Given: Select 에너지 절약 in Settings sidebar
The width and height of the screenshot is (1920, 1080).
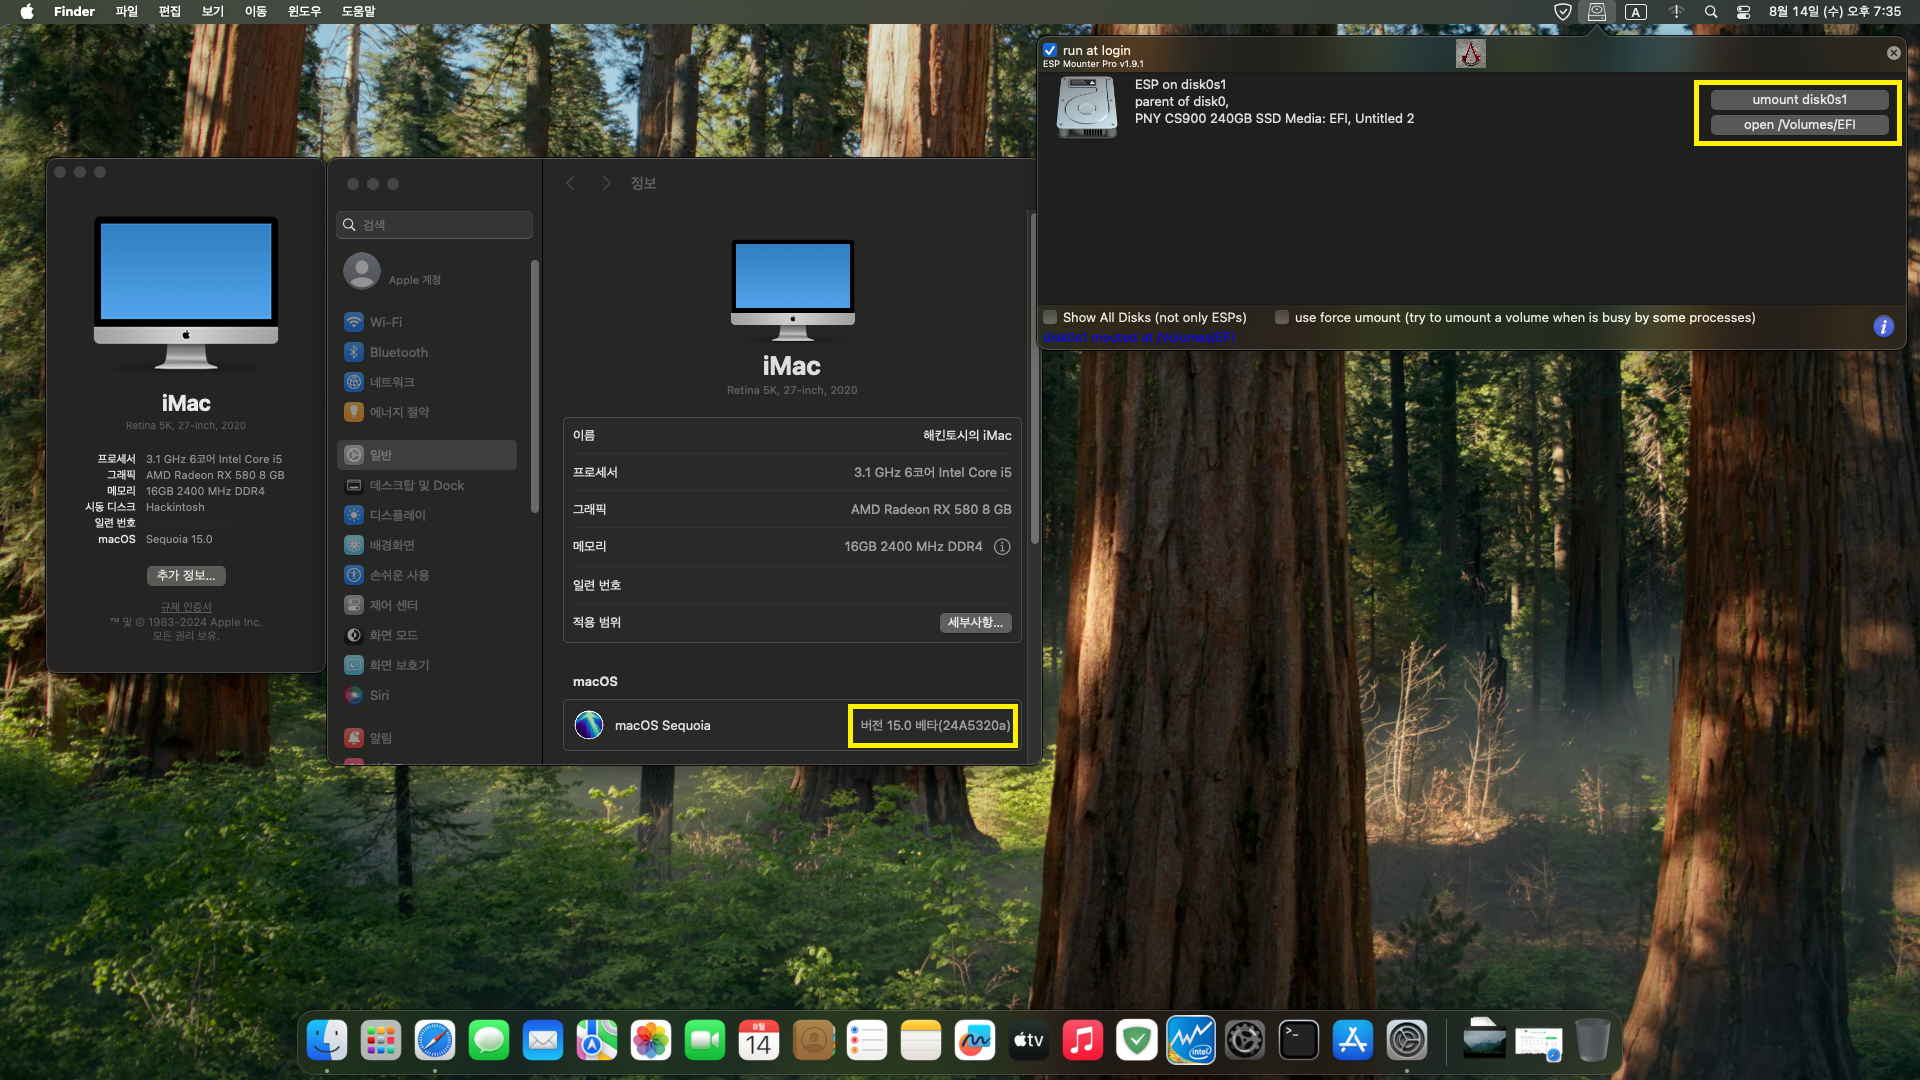Looking at the screenshot, I should pos(427,412).
